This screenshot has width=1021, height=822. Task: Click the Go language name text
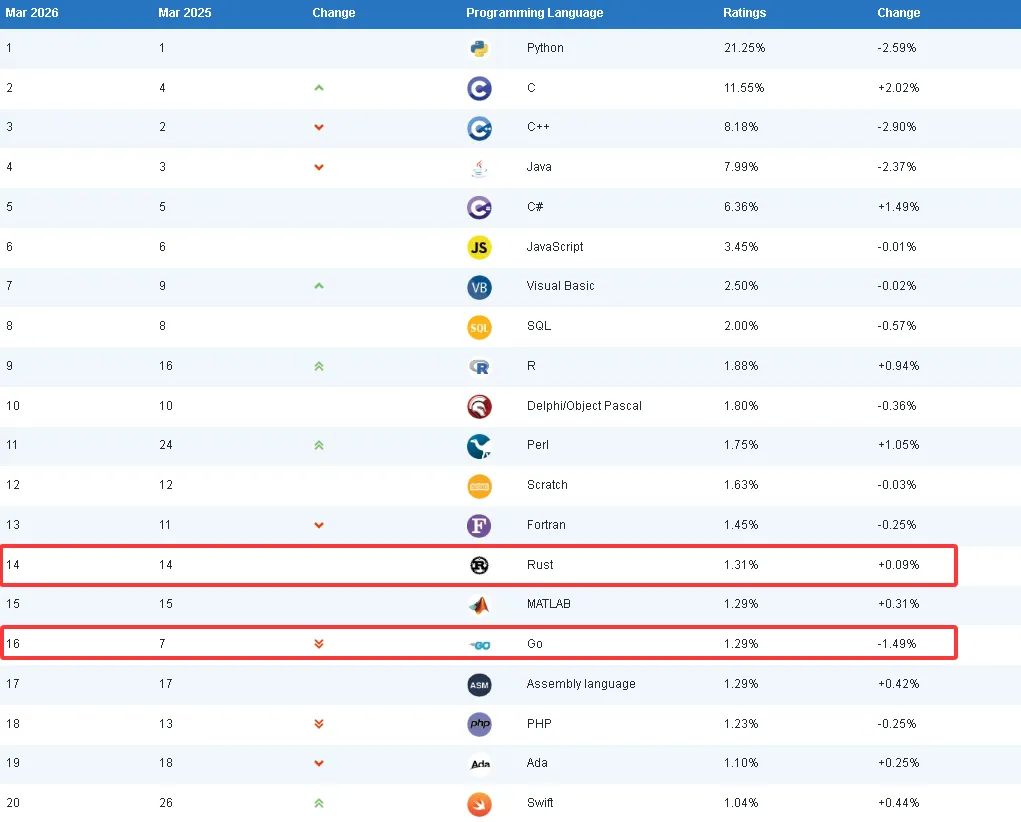(535, 644)
